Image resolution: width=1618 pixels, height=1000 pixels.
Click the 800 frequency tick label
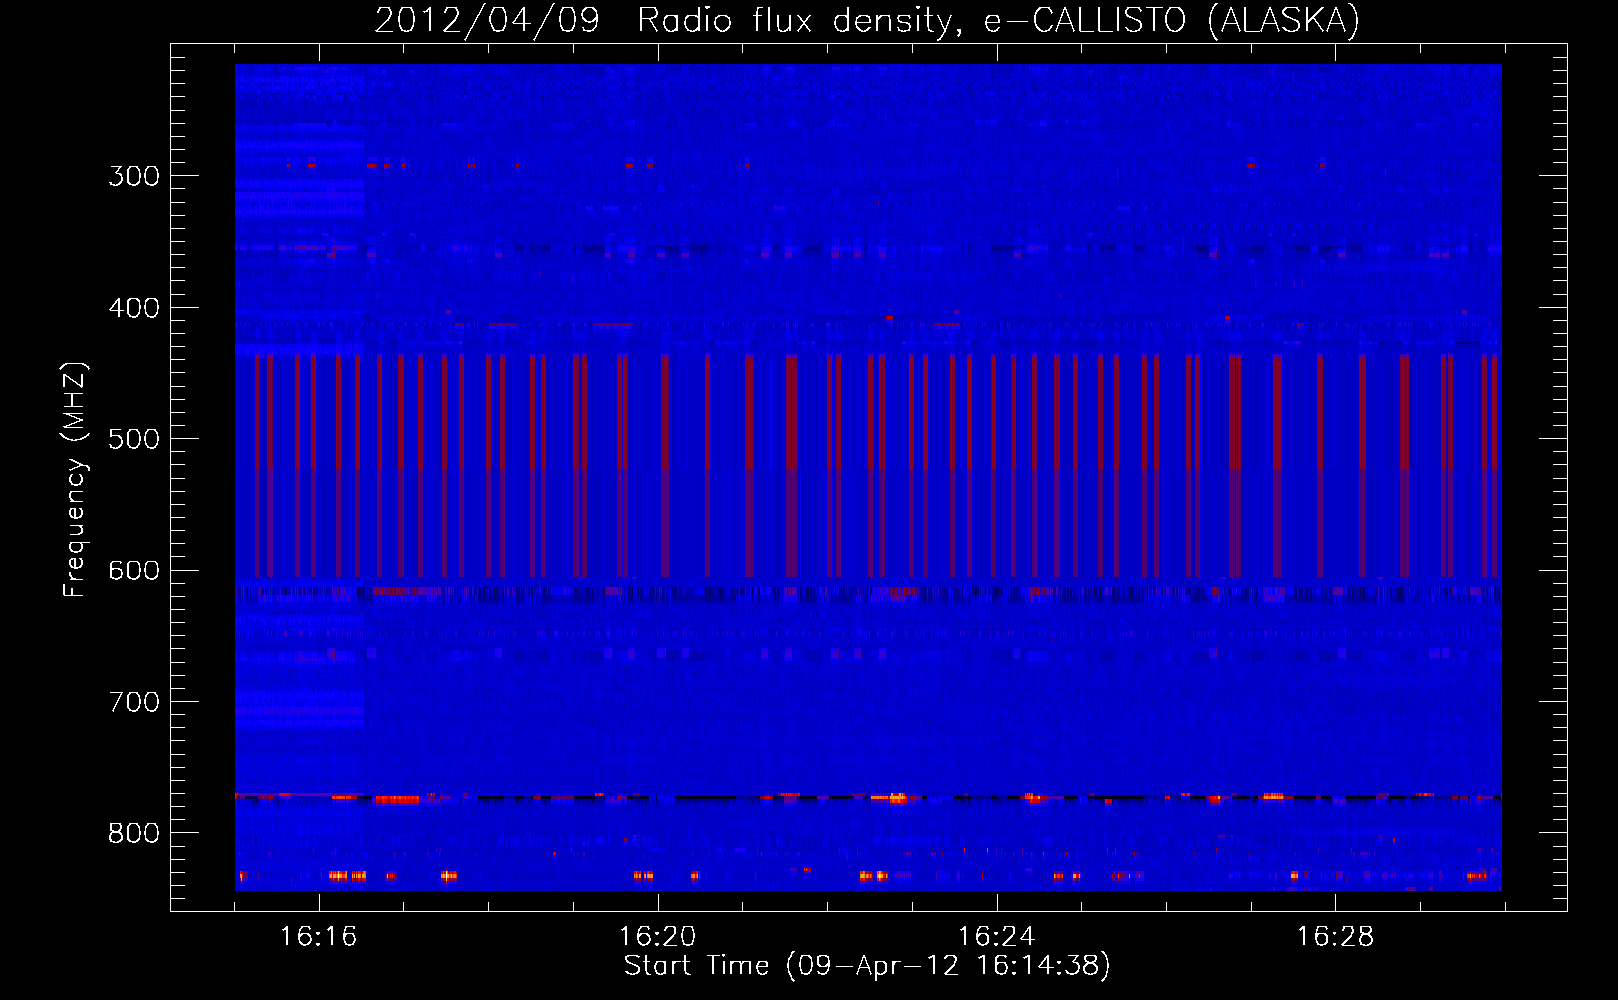(x=134, y=834)
